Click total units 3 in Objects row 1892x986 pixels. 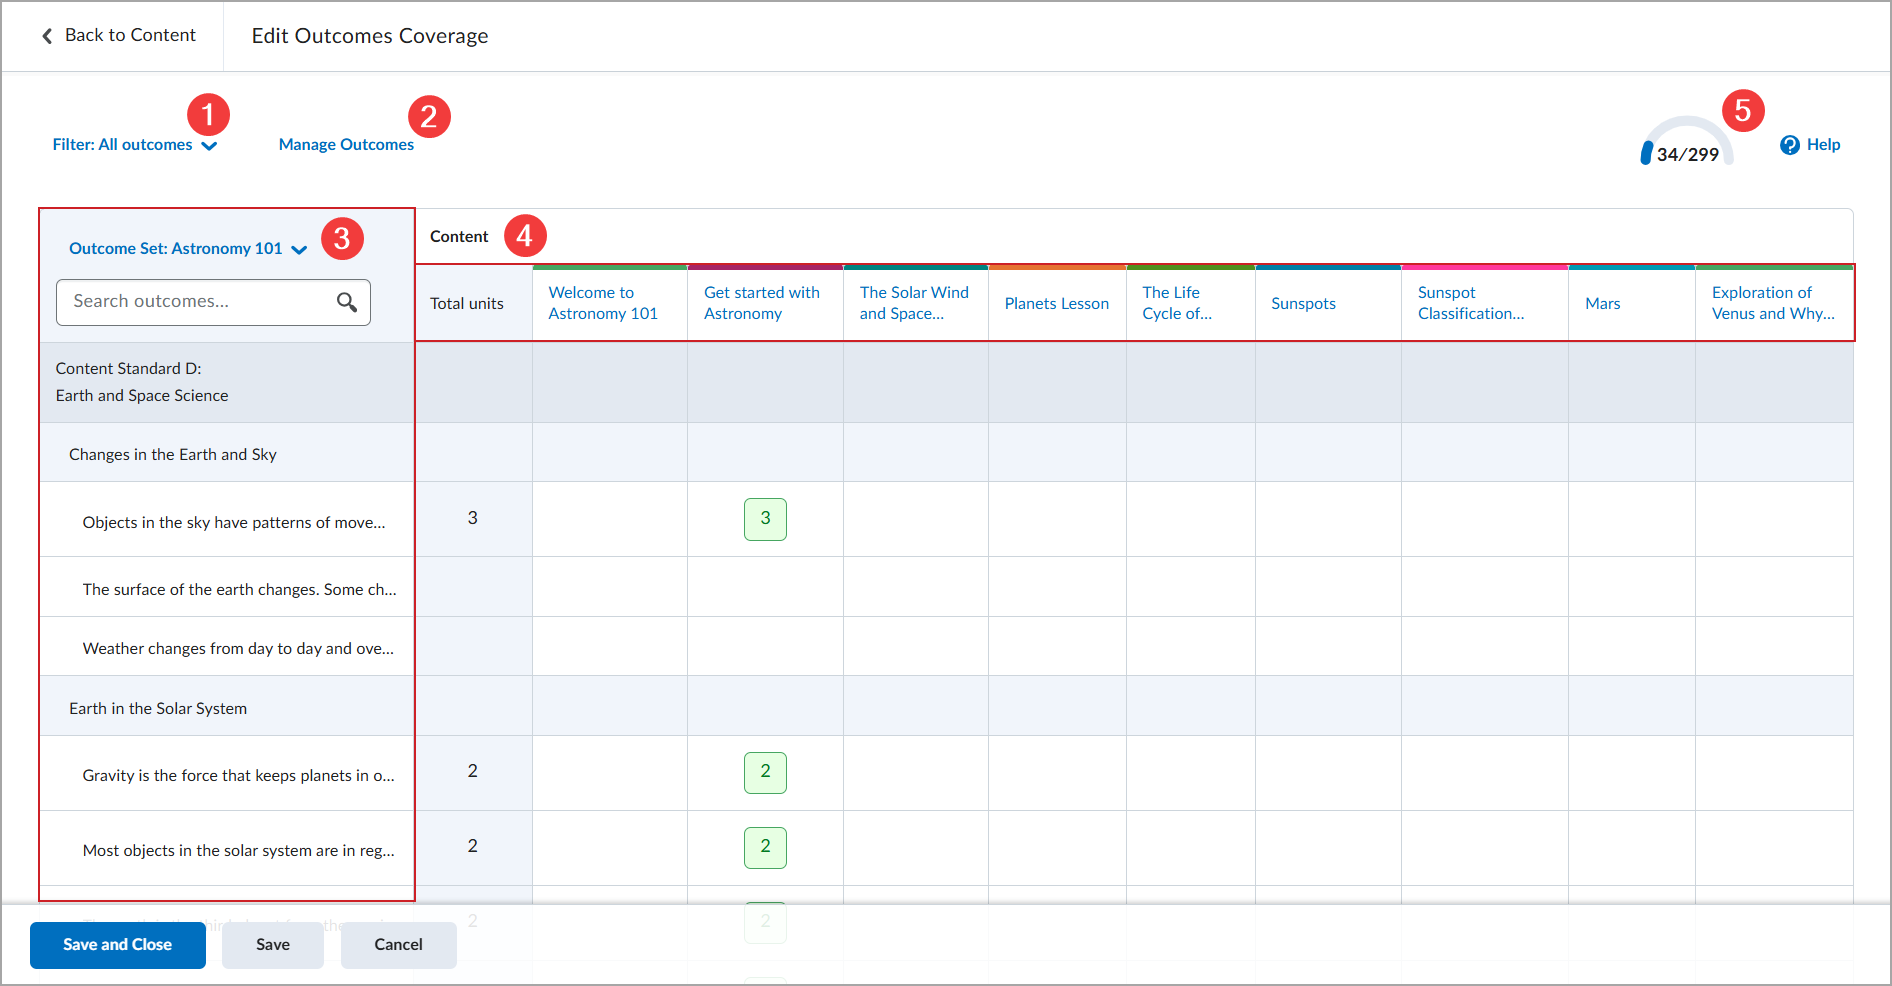(x=473, y=518)
